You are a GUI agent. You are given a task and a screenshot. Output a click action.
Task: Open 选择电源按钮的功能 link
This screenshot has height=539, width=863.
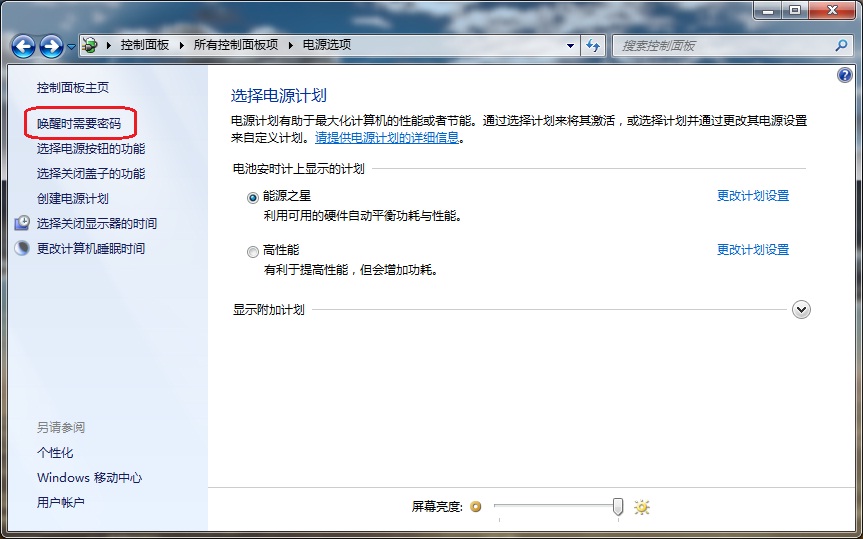coord(91,149)
